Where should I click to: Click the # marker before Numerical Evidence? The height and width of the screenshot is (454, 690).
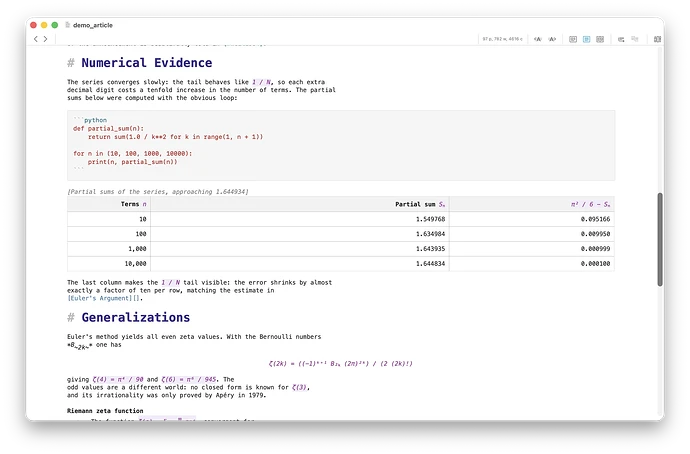click(71, 63)
